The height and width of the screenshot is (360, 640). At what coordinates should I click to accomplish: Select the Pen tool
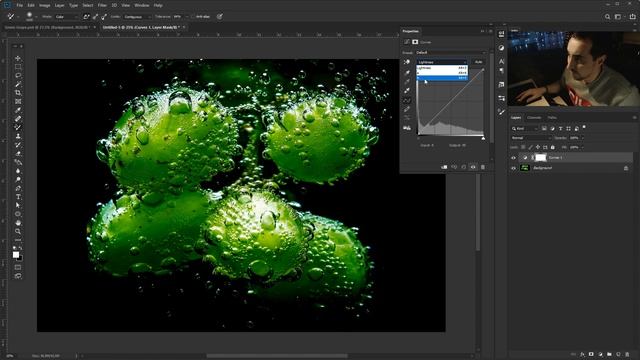[x=18, y=188]
